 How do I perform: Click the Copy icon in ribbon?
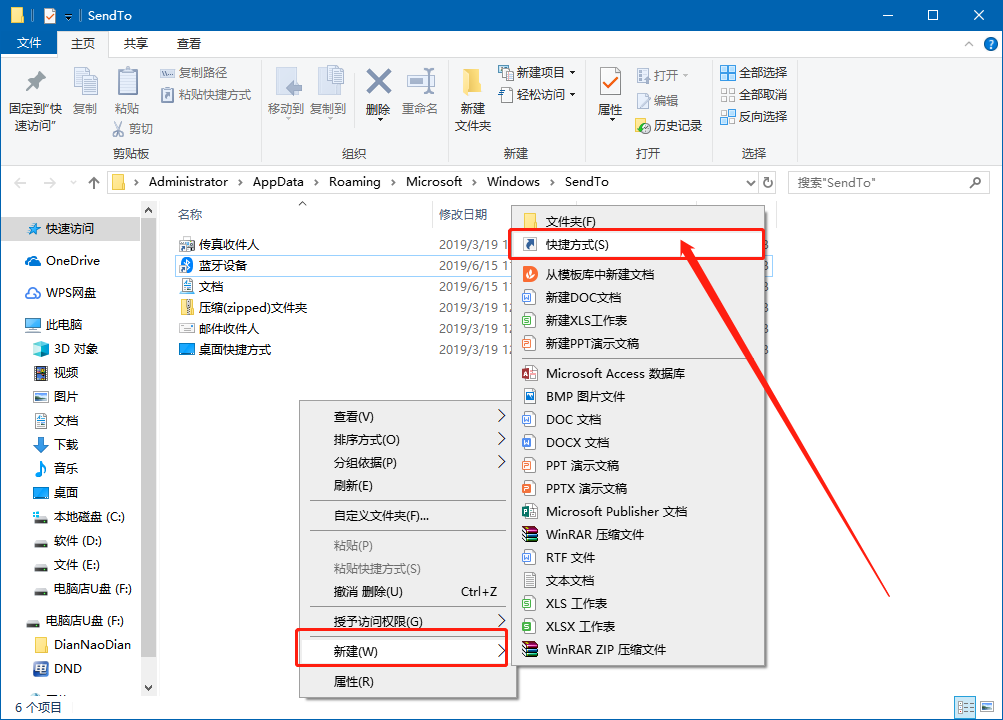(x=85, y=82)
